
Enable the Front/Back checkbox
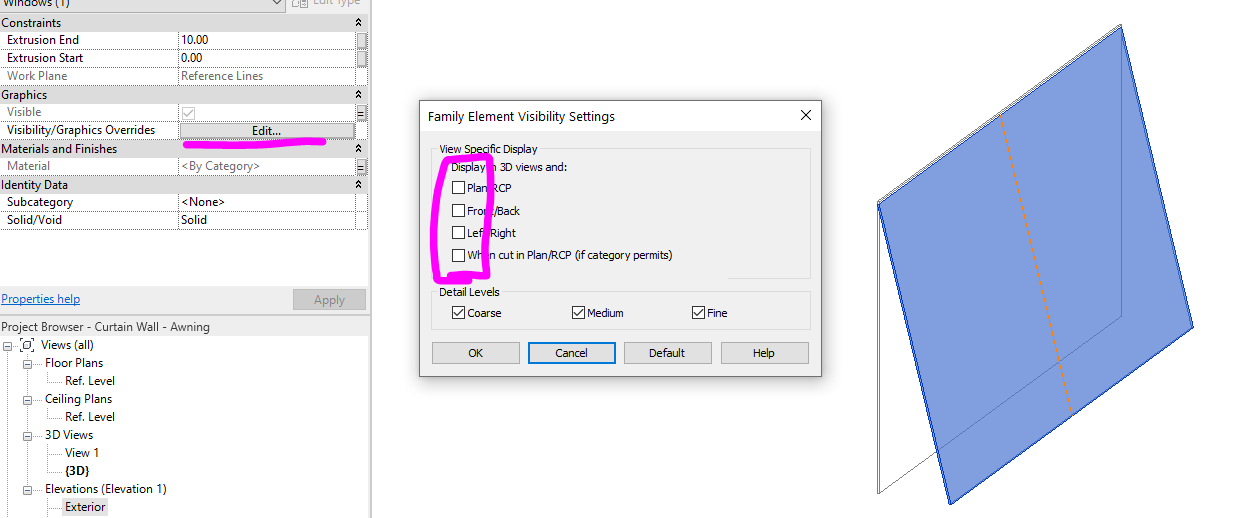point(458,211)
